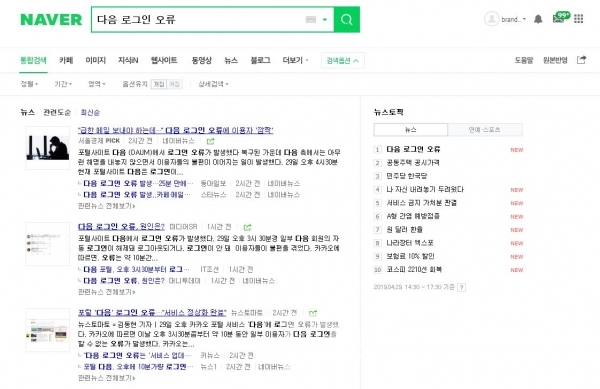Viewport: 600px width, 389px height.
Task: Click the 도움말 link
Action: (x=523, y=60)
